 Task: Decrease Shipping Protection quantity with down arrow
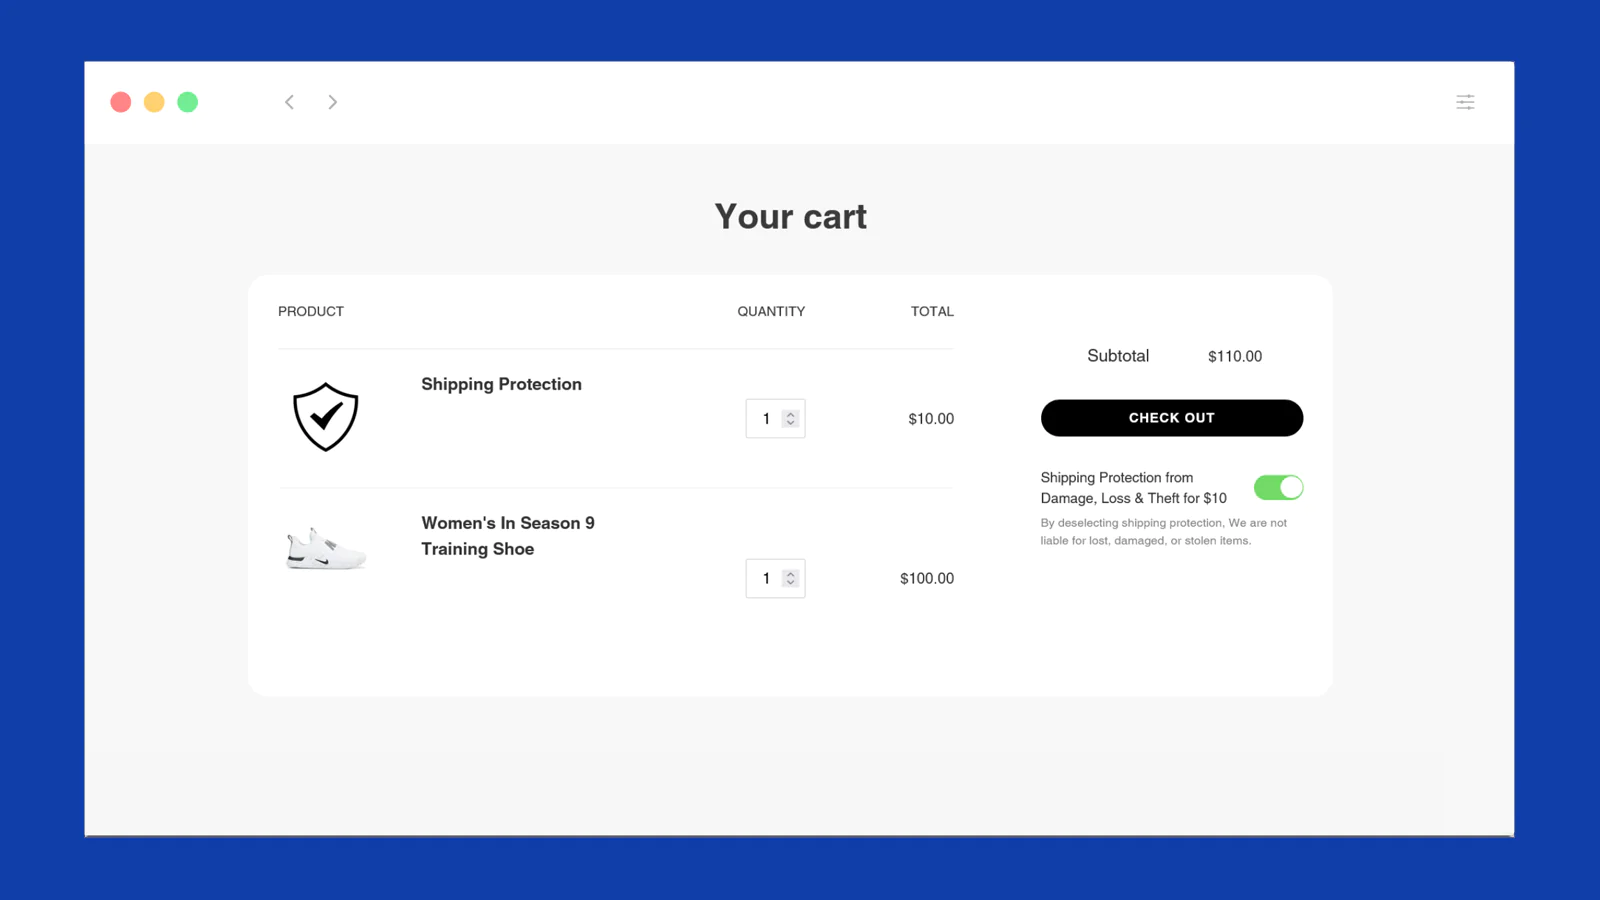[x=790, y=423]
